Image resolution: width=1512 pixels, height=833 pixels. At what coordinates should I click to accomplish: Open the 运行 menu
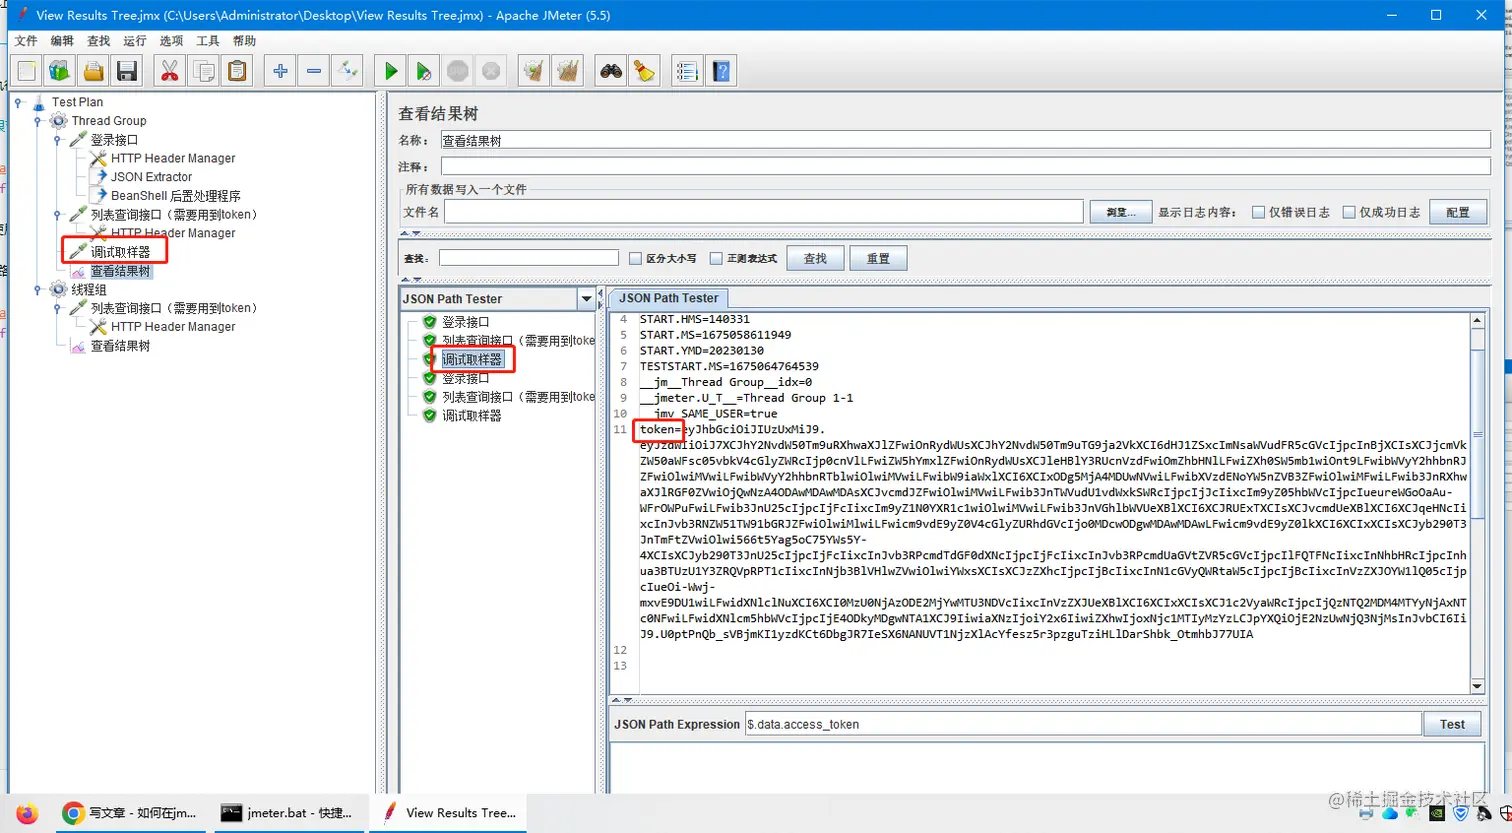135,41
